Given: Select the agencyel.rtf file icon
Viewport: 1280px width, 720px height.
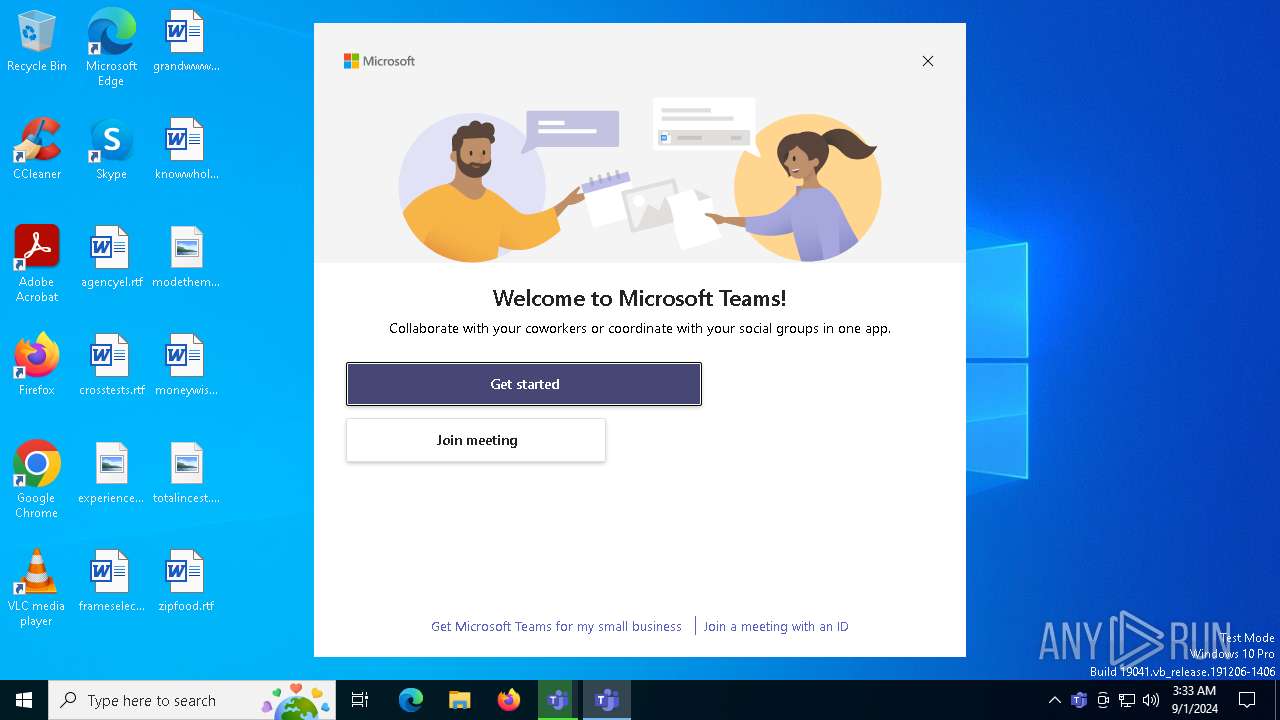Looking at the screenshot, I should point(111,258).
